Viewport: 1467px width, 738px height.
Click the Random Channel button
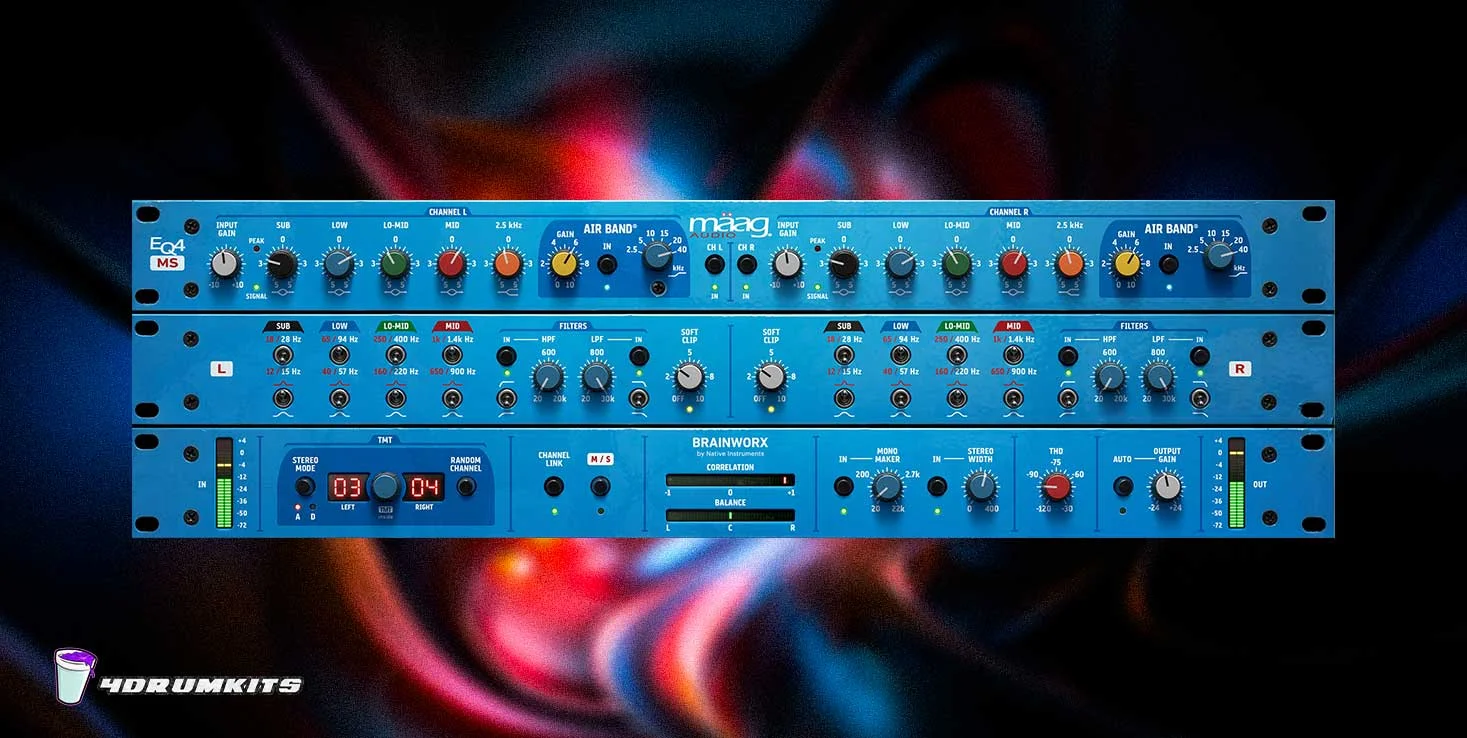click(x=465, y=487)
